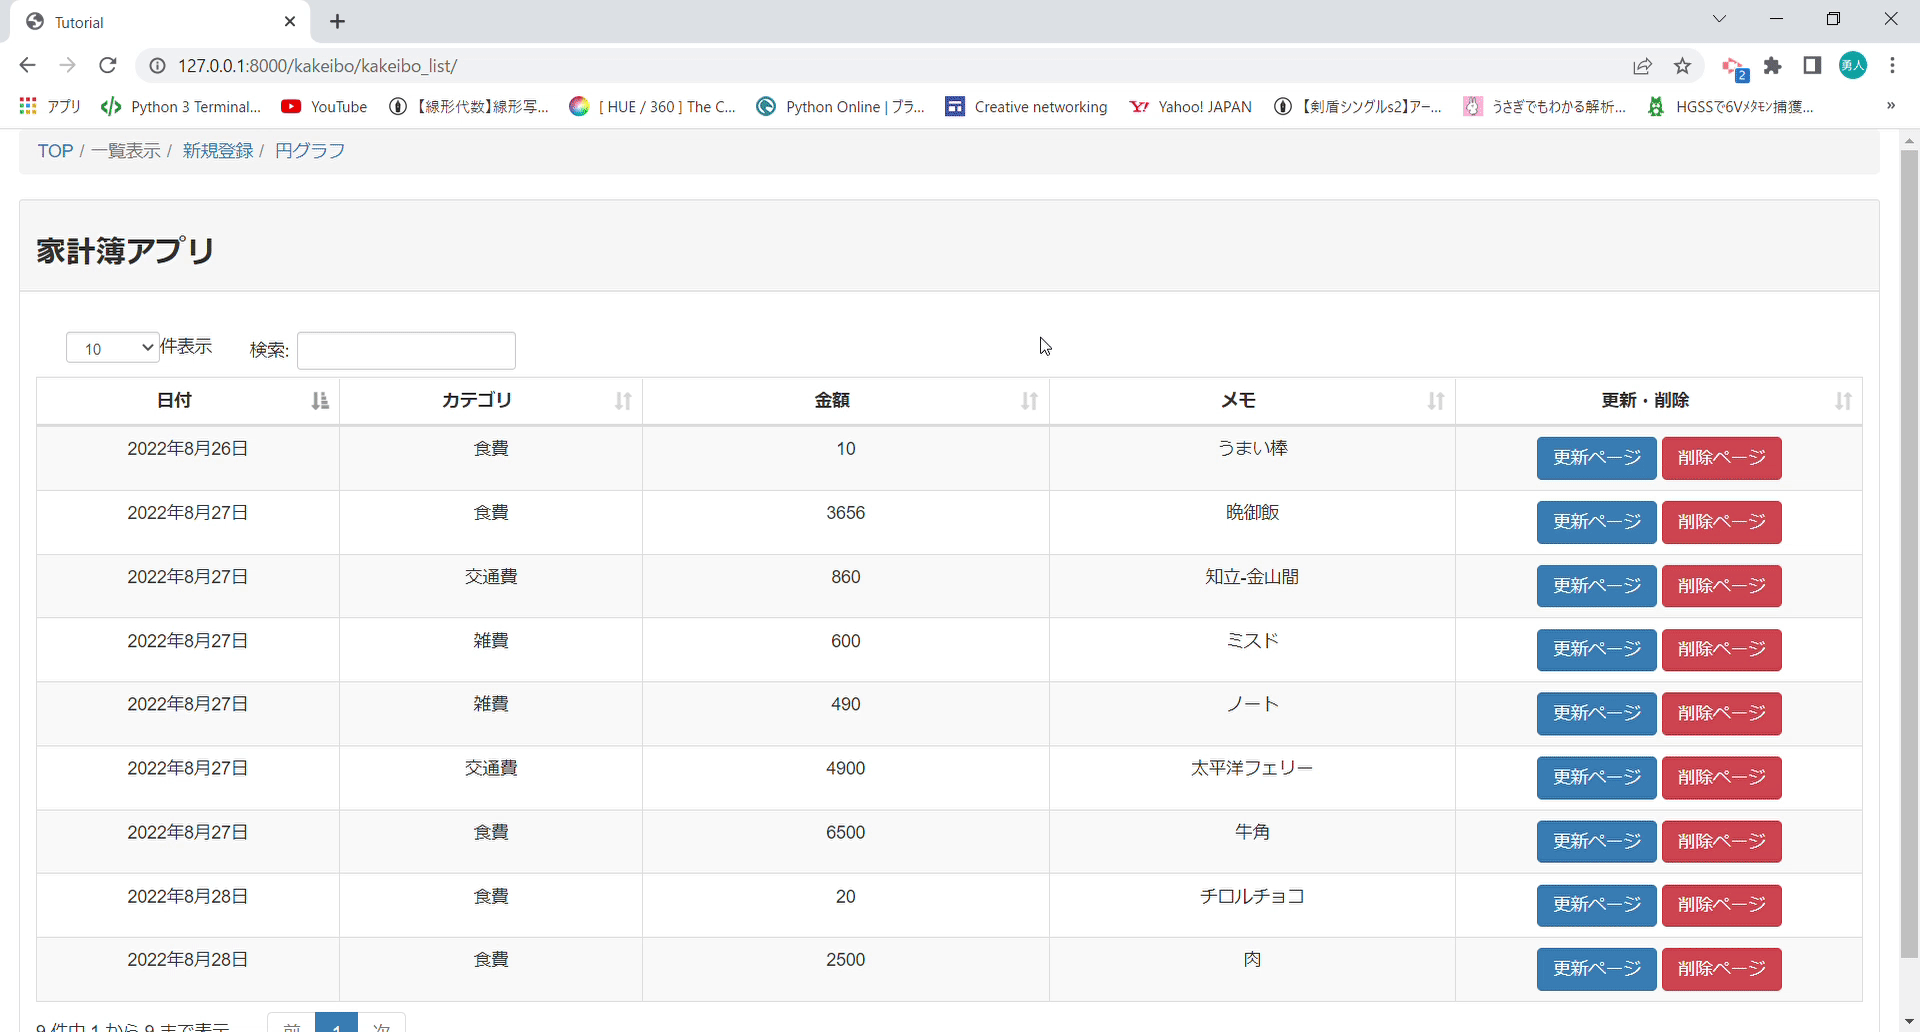
Task: Click 更新ページ for the うまい棒 row
Action: tap(1596, 458)
